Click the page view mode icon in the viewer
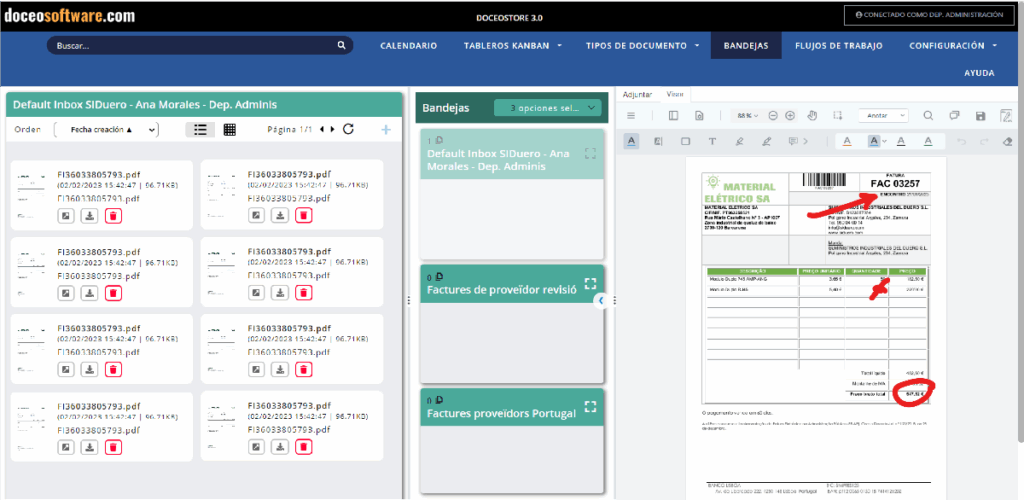 [x=699, y=116]
